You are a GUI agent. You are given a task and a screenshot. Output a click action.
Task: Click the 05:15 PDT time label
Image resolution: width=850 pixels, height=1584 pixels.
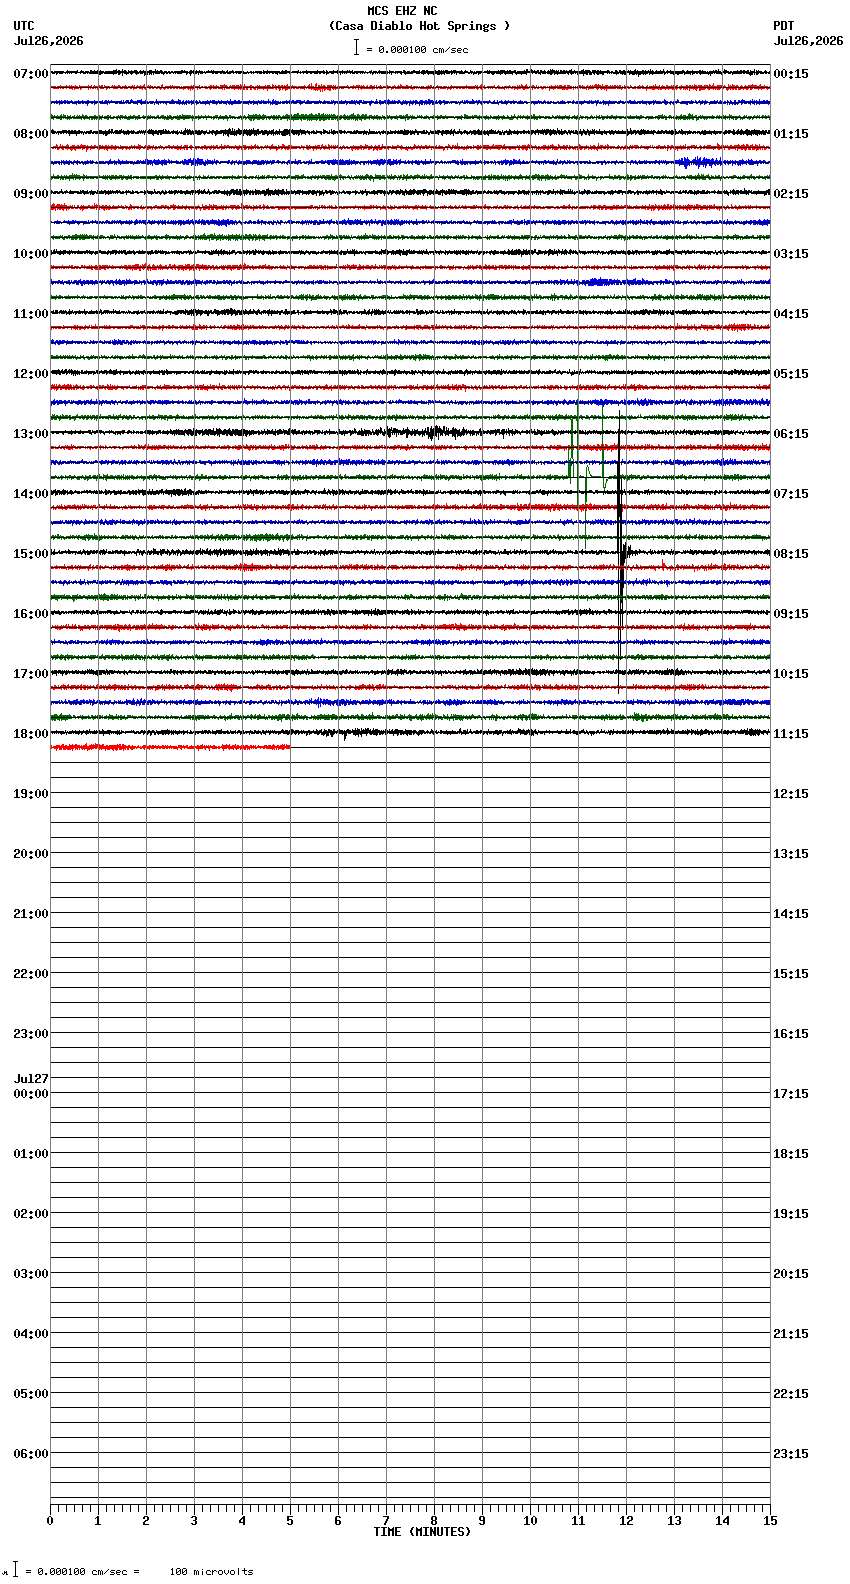click(x=791, y=374)
